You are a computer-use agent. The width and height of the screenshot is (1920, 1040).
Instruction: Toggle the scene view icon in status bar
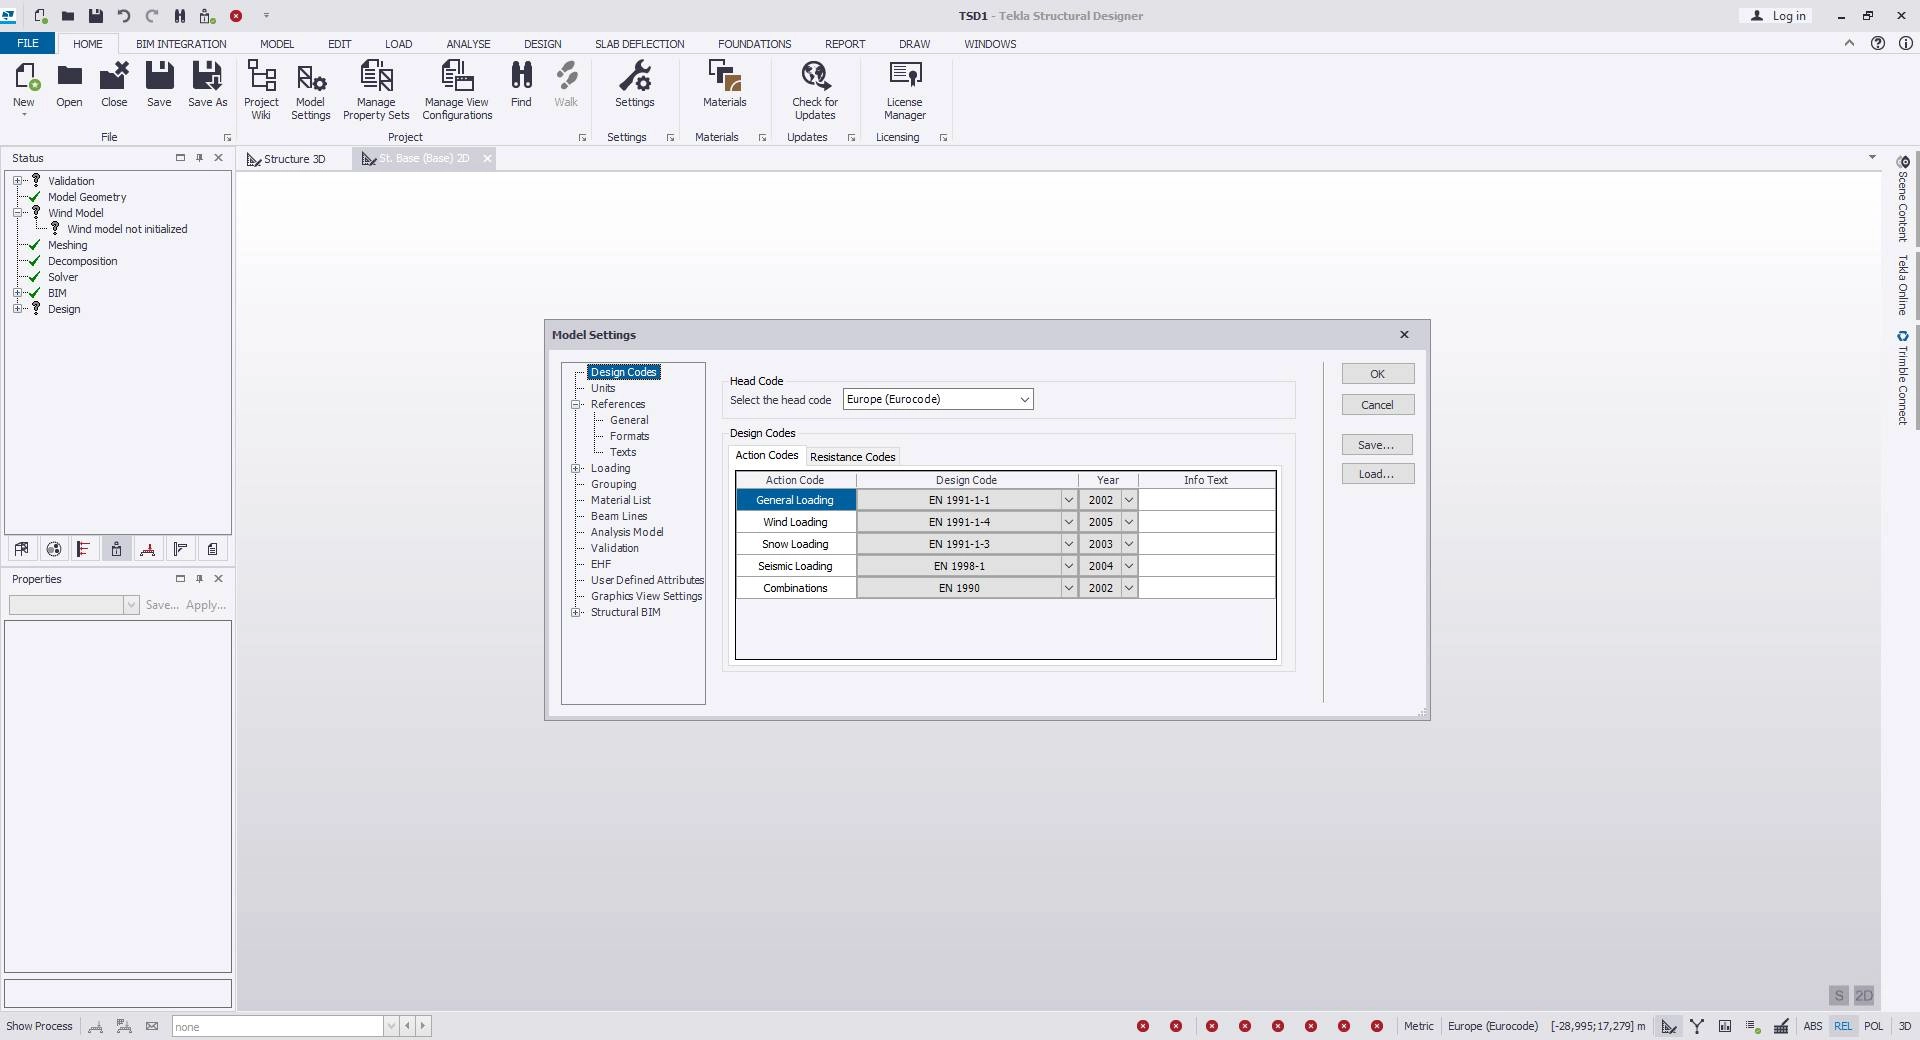(x=1668, y=1026)
